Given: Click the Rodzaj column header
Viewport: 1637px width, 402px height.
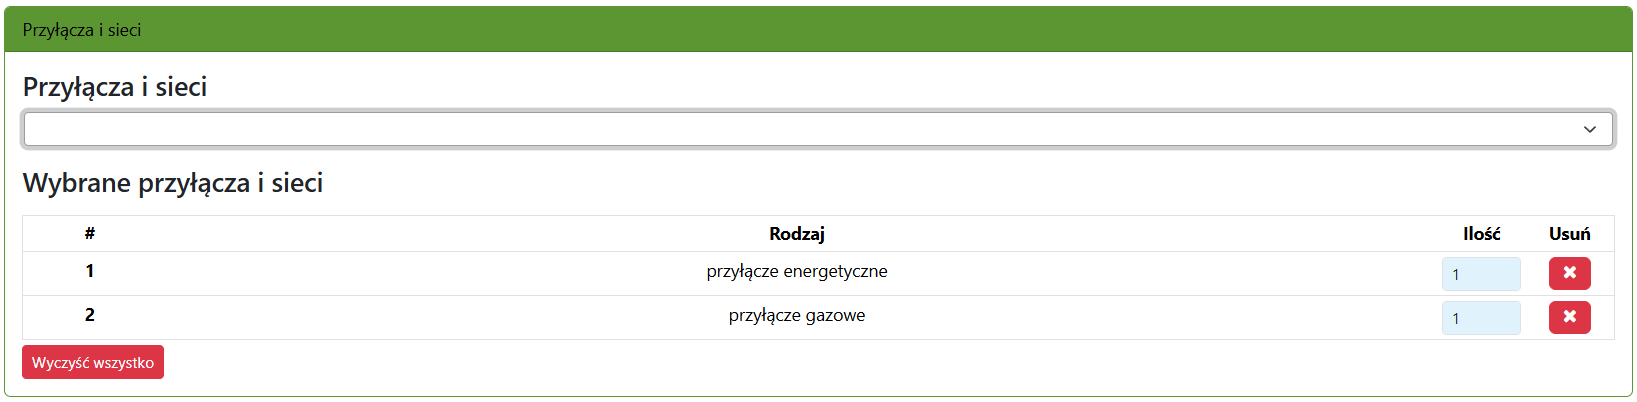Looking at the screenshot, I should (x=796, y=234).
